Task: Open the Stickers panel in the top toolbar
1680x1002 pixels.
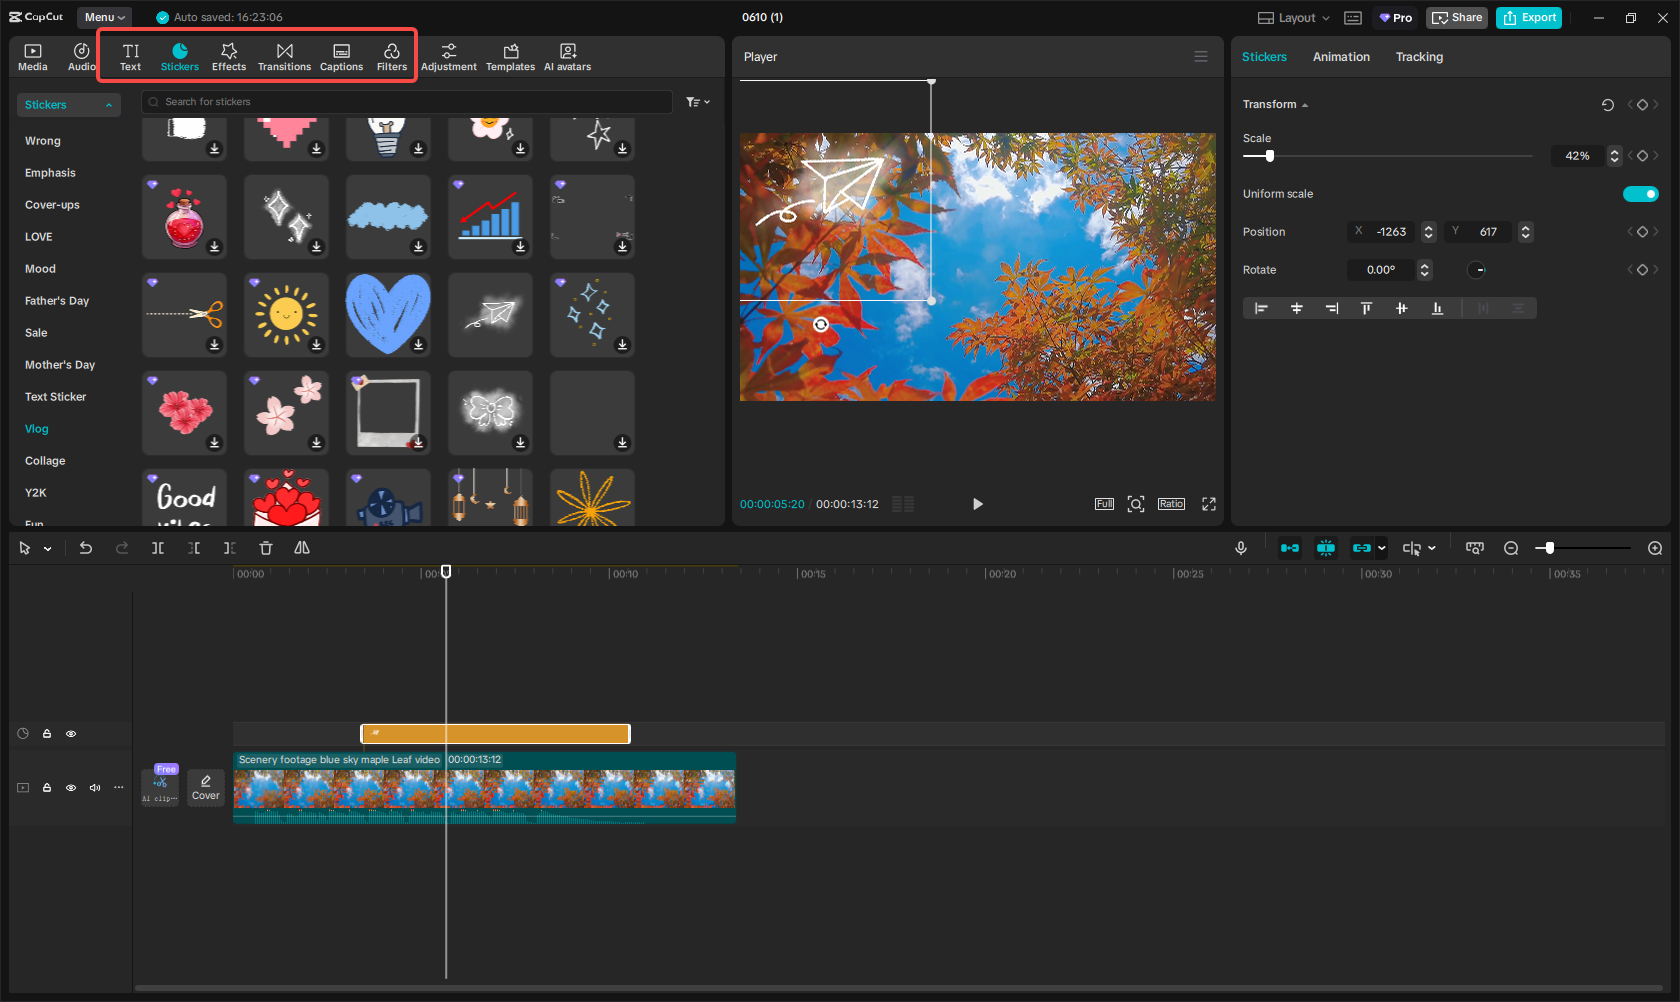Action: (x=180, y=55)
